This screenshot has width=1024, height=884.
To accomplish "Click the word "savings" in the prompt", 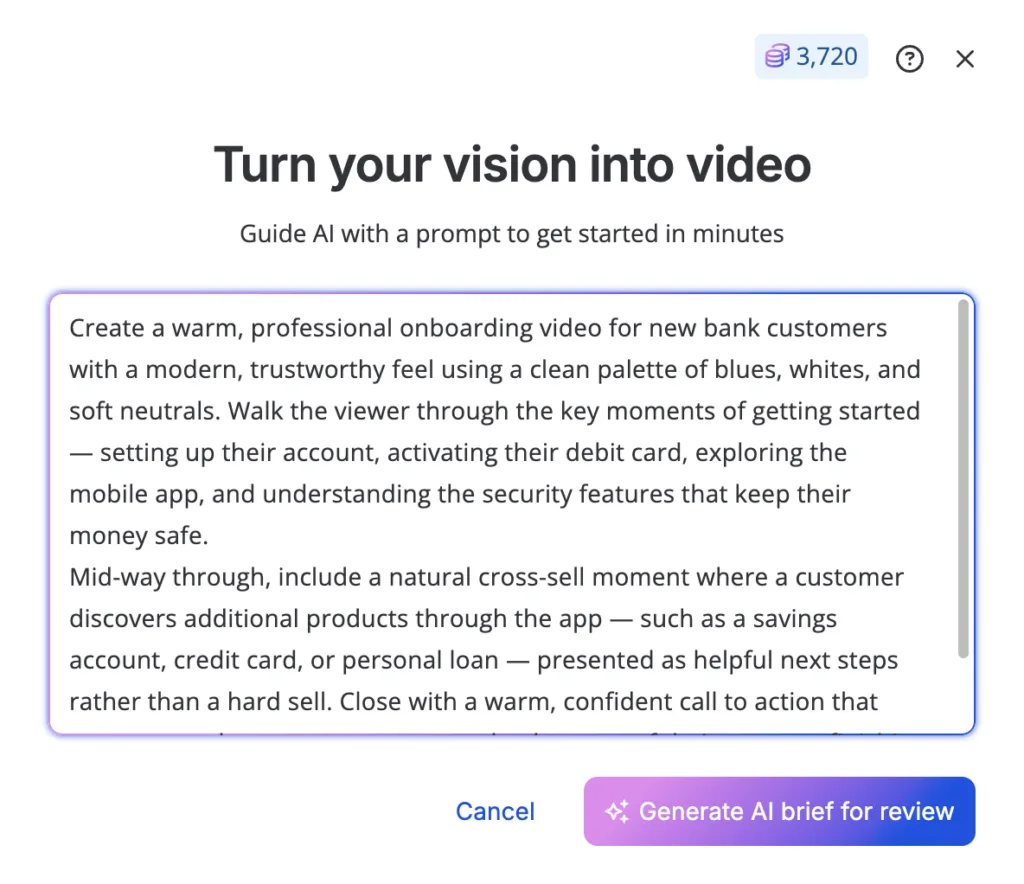I will coord(797,619).
